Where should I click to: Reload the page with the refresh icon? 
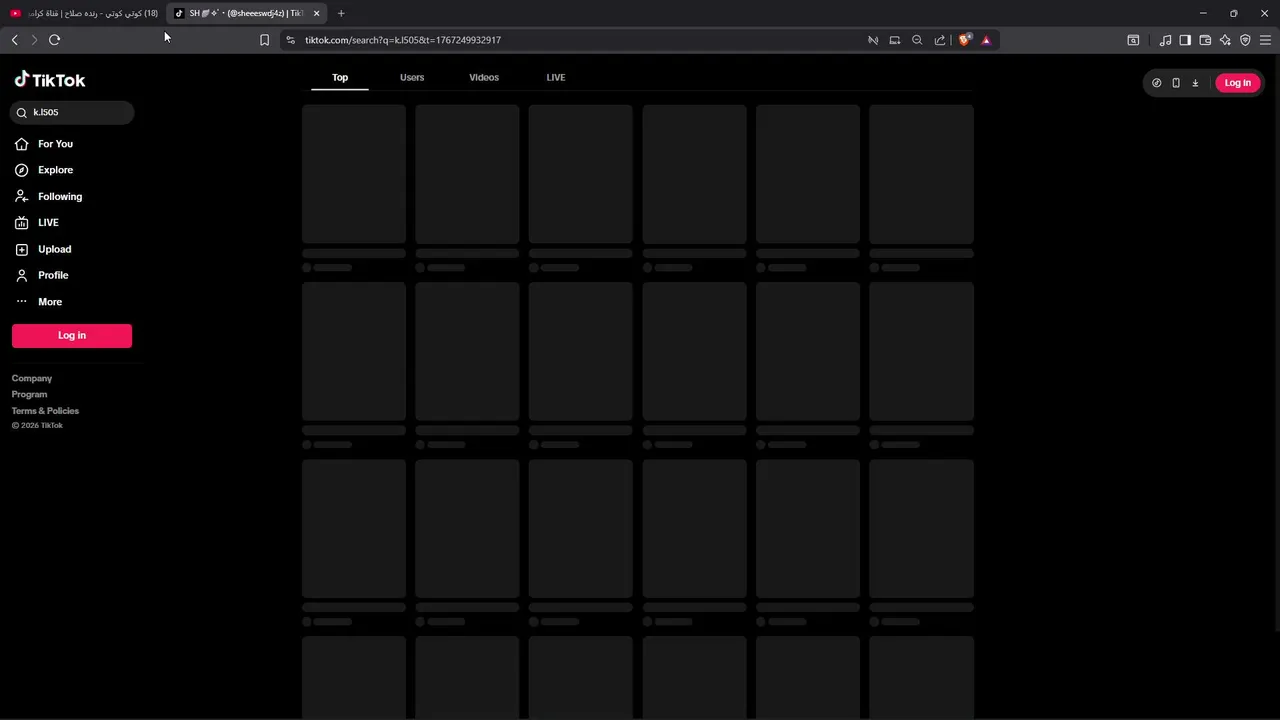pyautogui.click(x=55, y=40)
